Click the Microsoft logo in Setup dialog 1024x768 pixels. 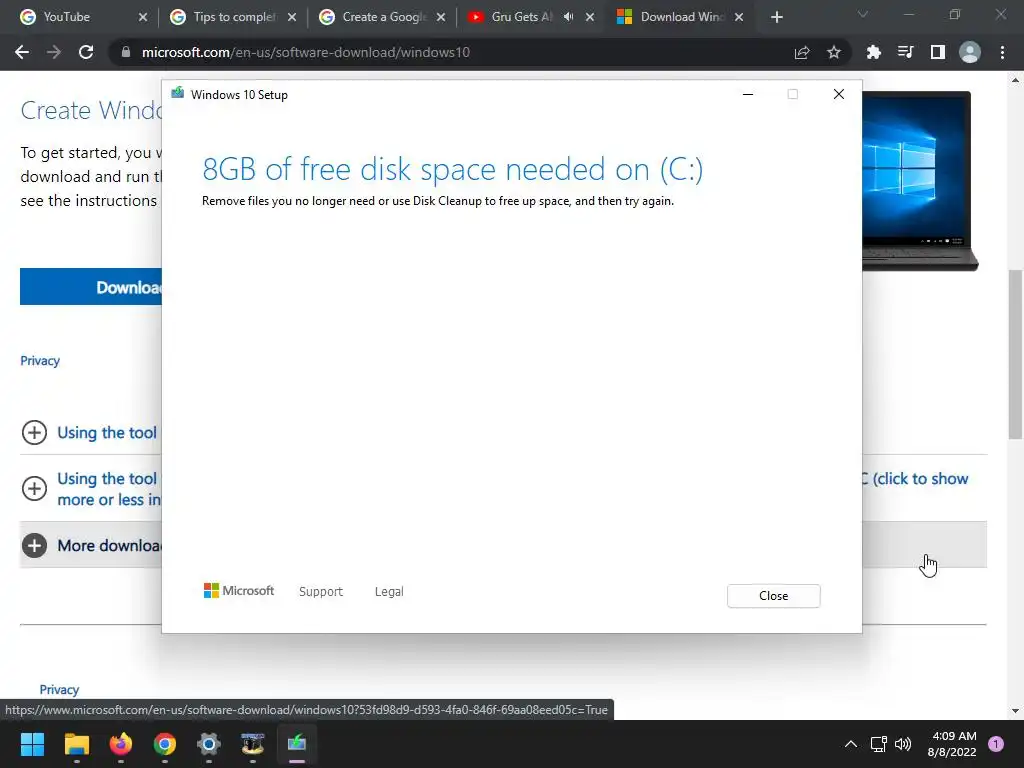point(239,590)
